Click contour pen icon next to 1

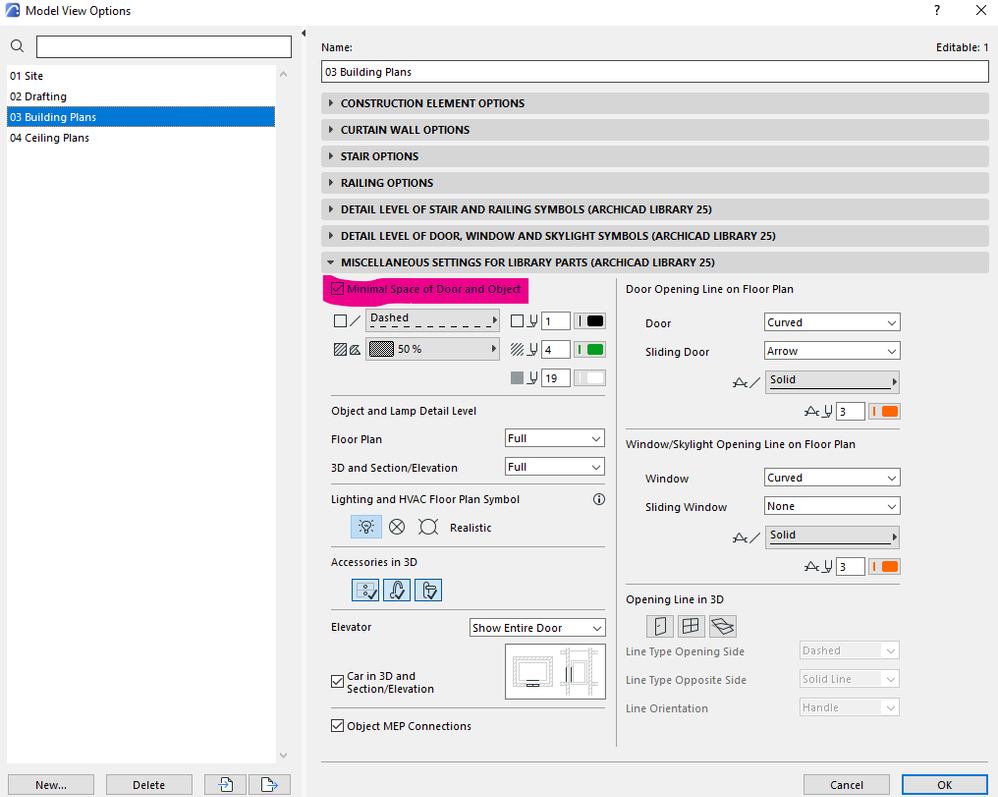pyautogui.click(x=524, y=321)
